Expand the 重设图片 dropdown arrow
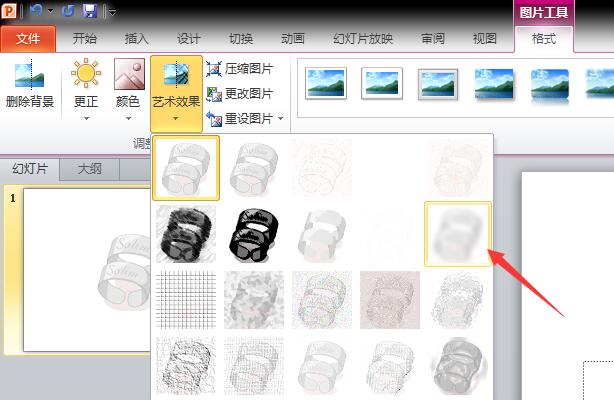Image resolution: width=614 pixels, height=400 pixels. pyautogui.click(x=281, y=118)
